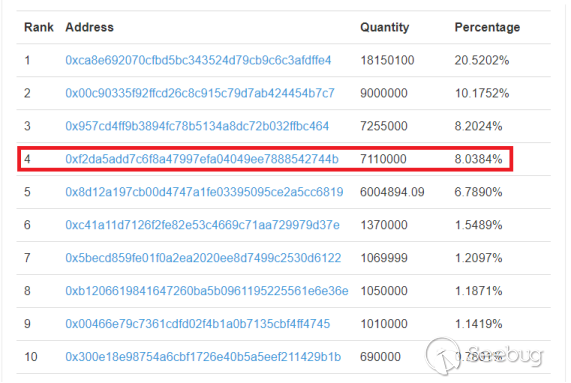The height and width of the screenshot is (383, 571).
Task: Click the quantity 7110000 in highlighted row
Action: [383, 159]
